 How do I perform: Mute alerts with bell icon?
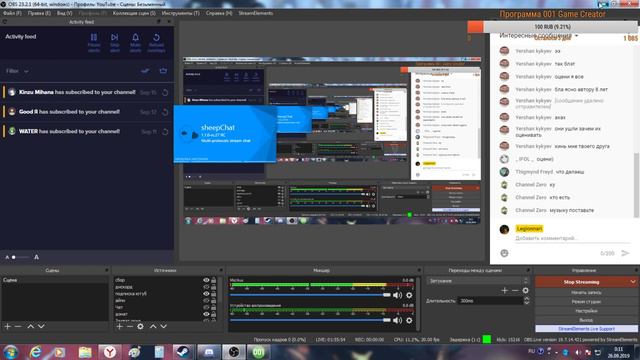point(136,42)
